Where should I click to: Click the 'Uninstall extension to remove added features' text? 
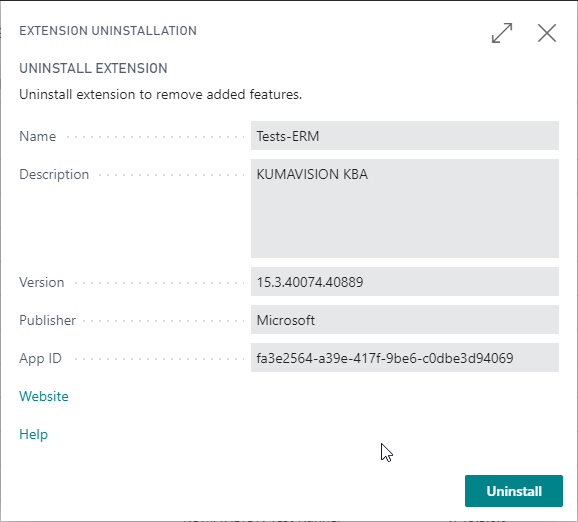(x=160, y=94)
